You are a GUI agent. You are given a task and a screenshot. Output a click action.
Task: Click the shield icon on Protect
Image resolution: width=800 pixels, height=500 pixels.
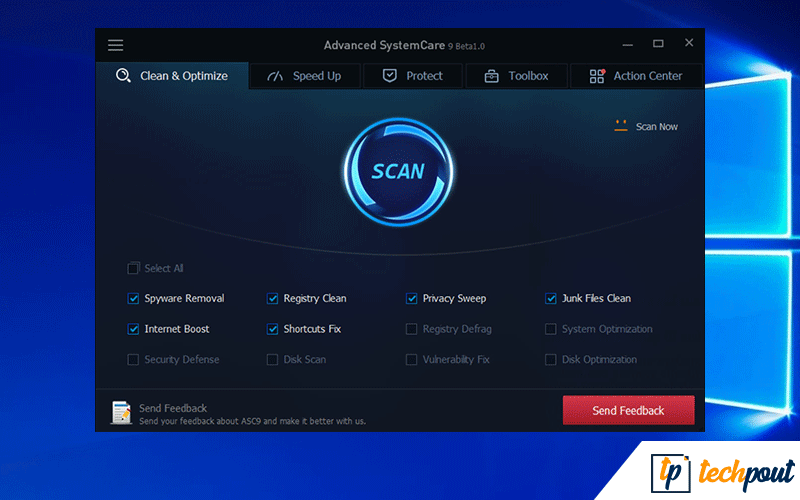tap(389, 76)
